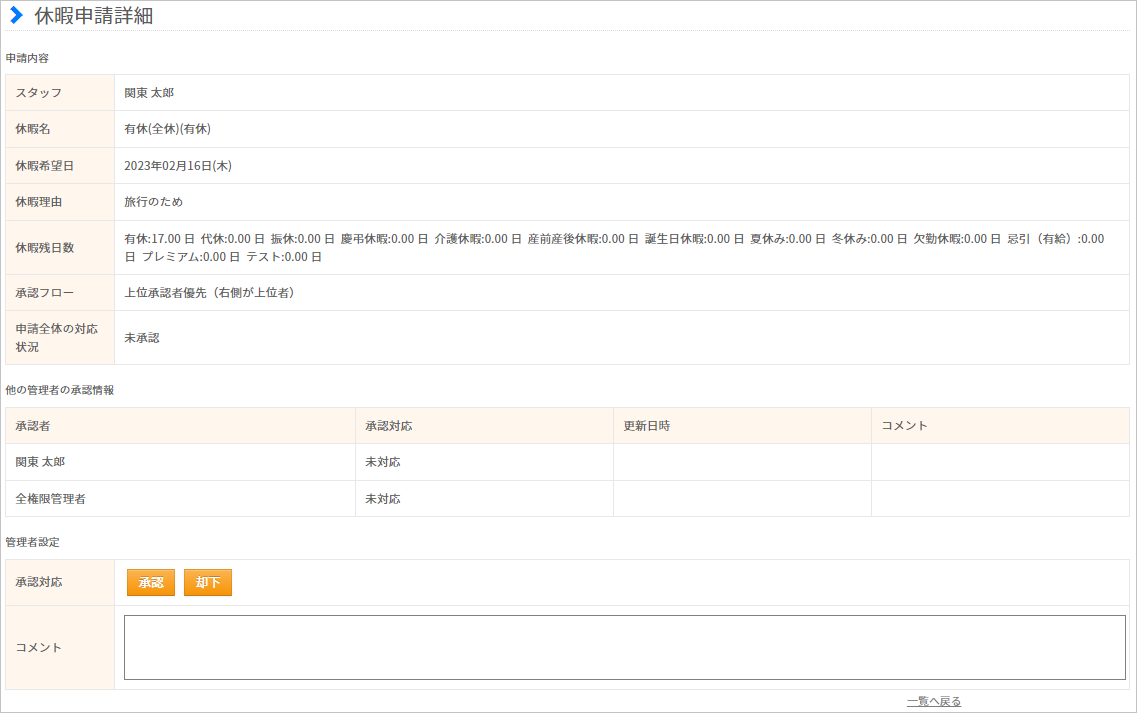1137x713 pixels.
Task: Click approver 関東 太郎 in the approver table
Action: pos(40,462)
